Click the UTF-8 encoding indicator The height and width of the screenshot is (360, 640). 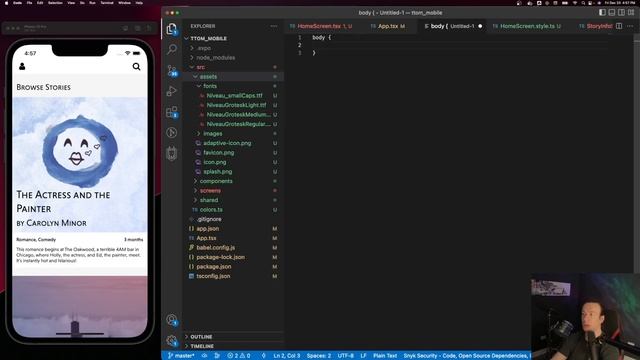click(346, 356)
